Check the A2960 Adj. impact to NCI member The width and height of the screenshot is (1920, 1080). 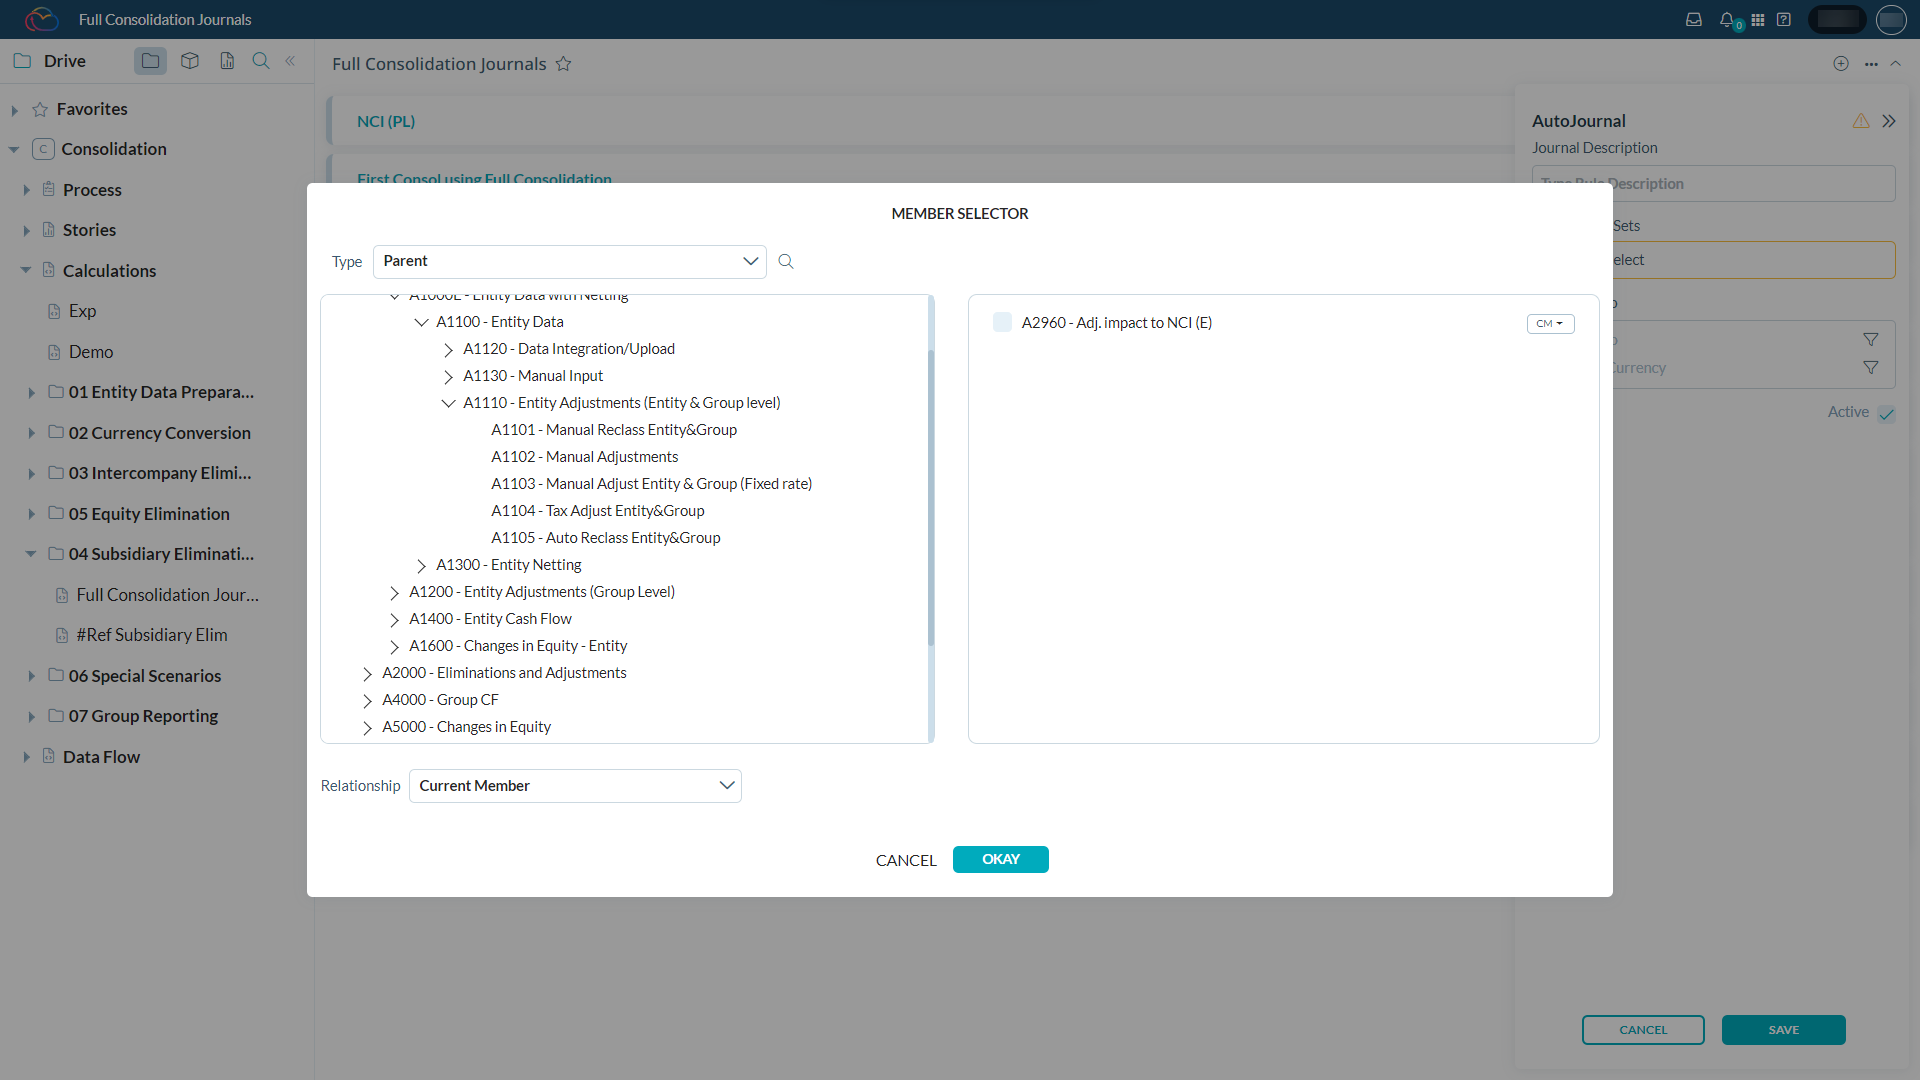1003,322
